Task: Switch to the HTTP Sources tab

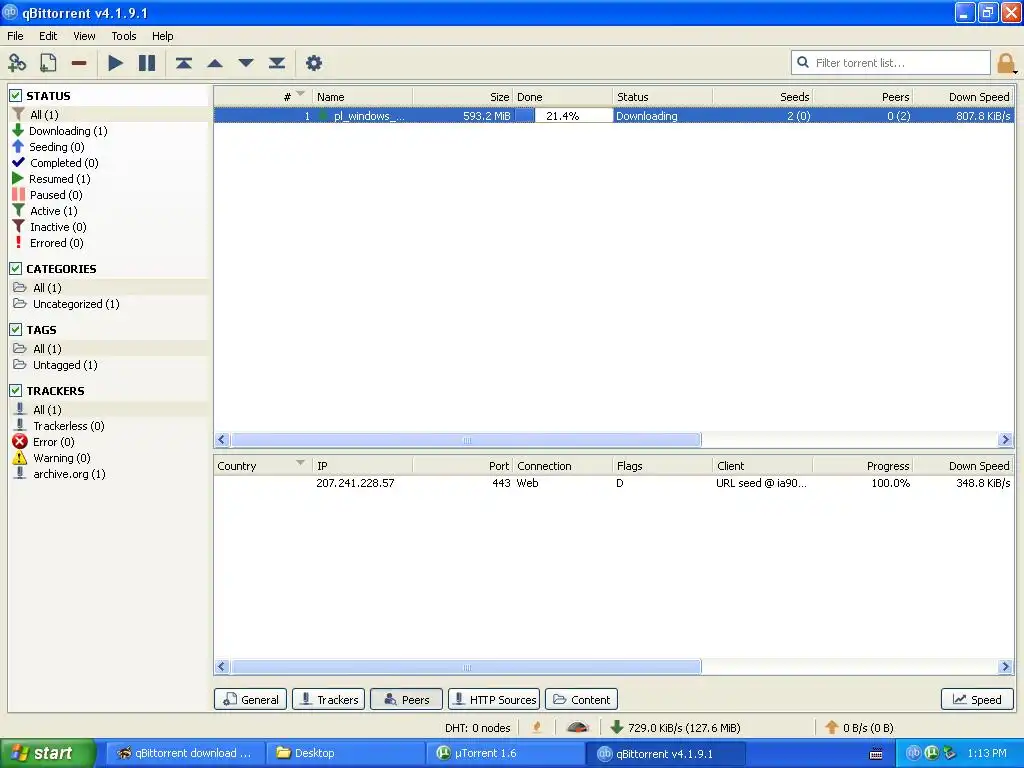Action: (x=494, y=699)
